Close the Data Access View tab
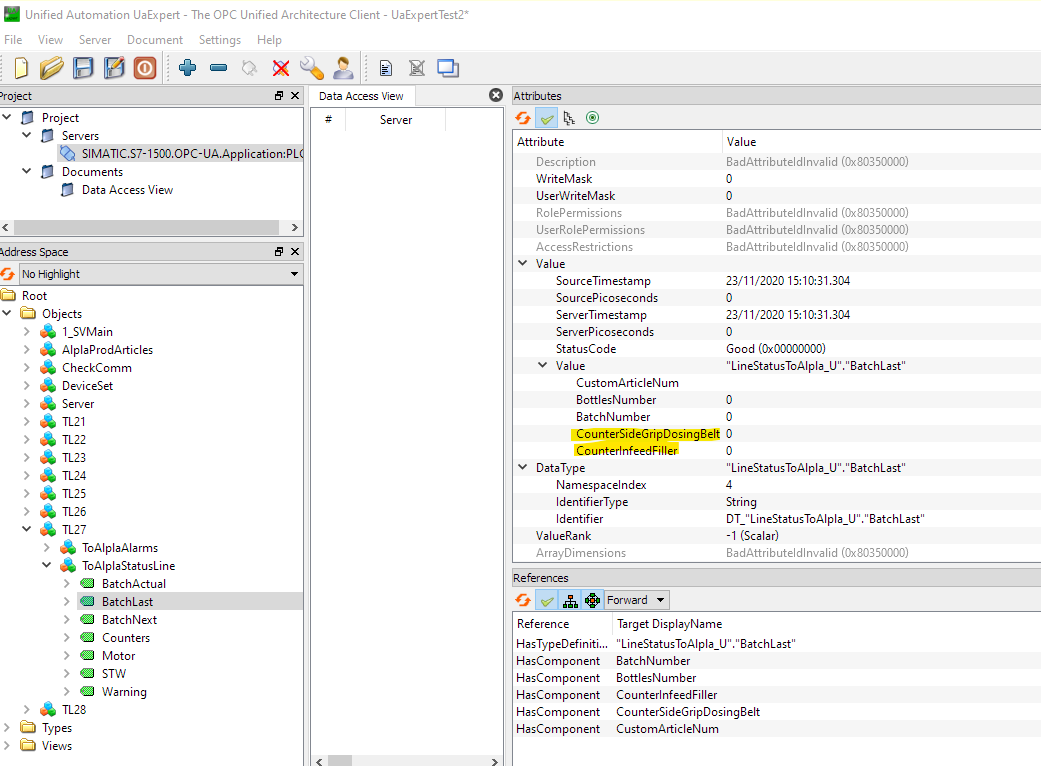Screen dimensions: 1041x766 [x=496, y=95]
